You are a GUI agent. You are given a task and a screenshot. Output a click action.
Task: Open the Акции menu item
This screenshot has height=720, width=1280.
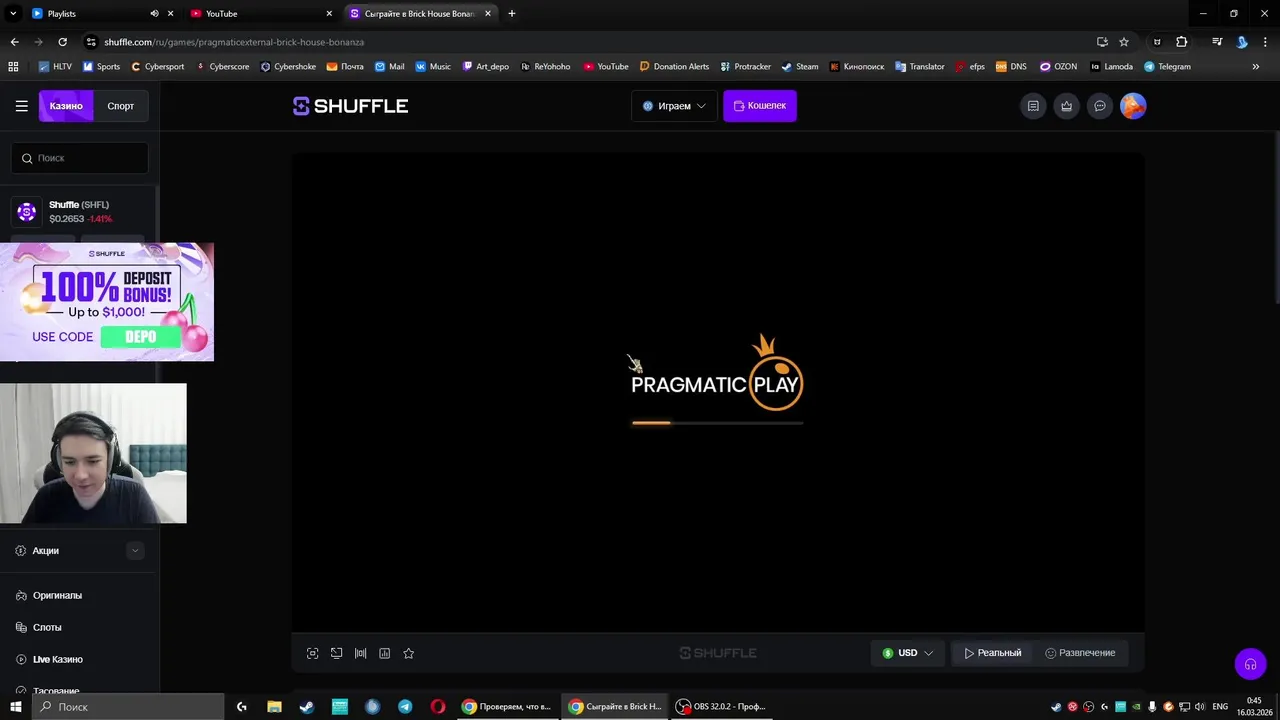pos(45,551)
